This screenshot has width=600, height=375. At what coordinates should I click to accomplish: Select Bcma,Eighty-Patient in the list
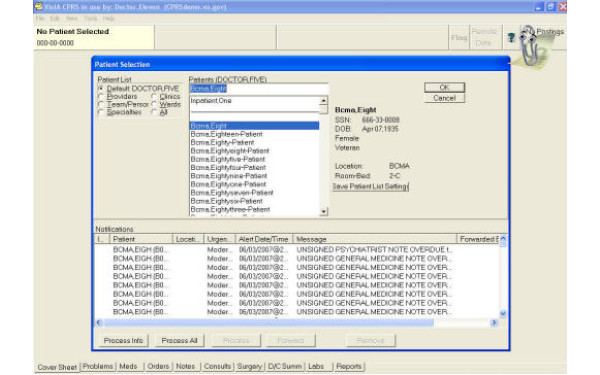[x=254, y=142]
